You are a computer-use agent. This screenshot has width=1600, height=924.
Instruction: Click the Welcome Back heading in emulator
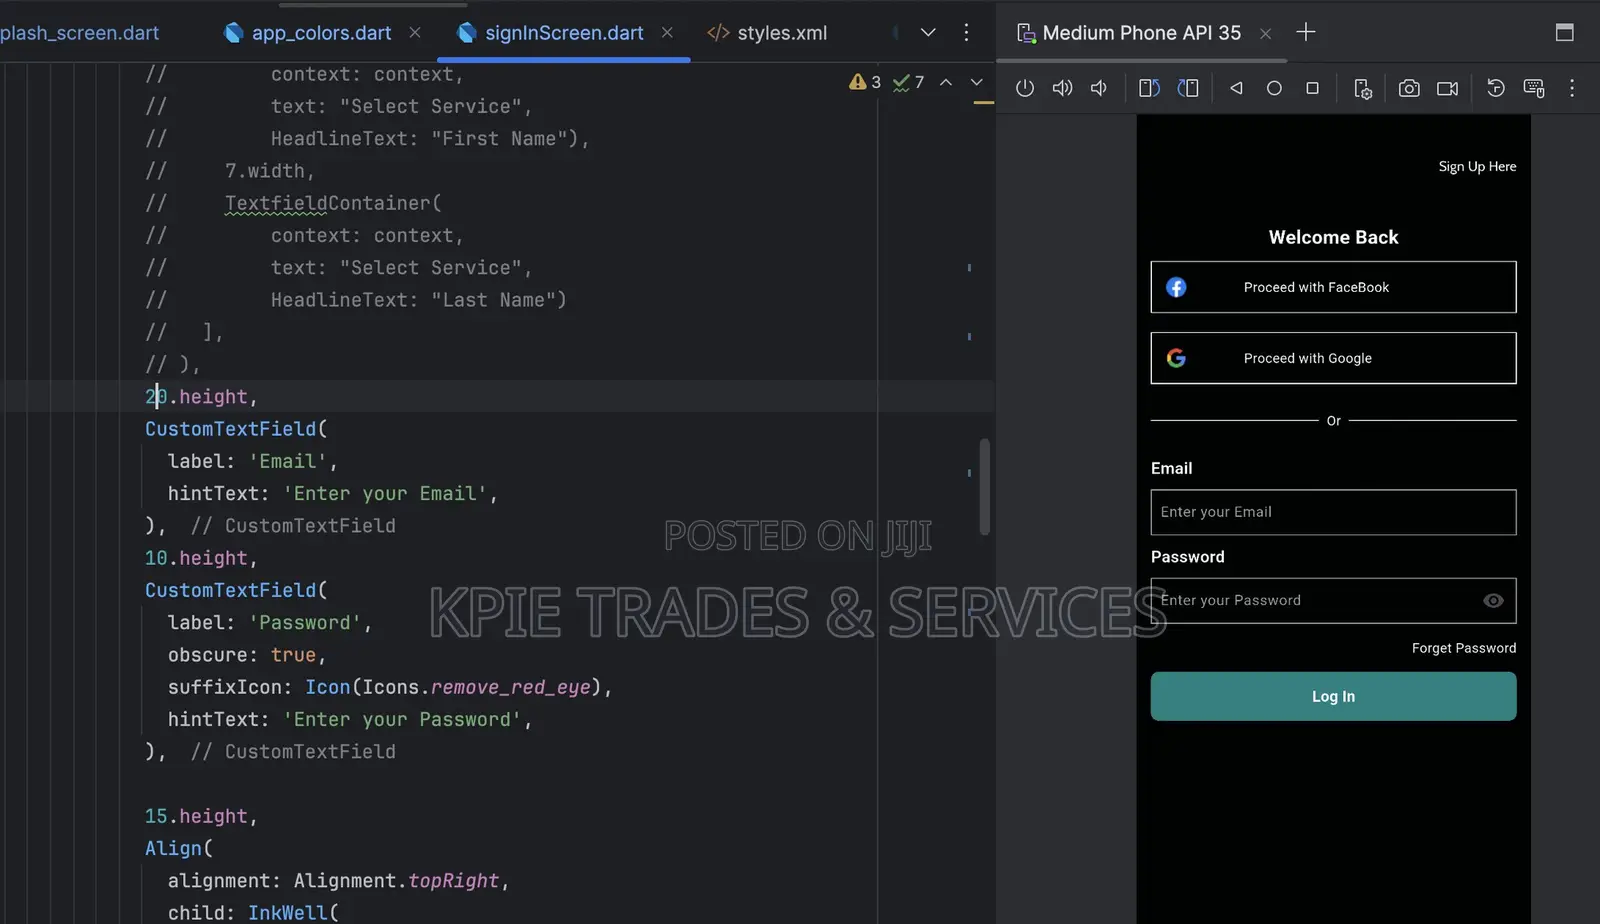(x=1333, y=237)
